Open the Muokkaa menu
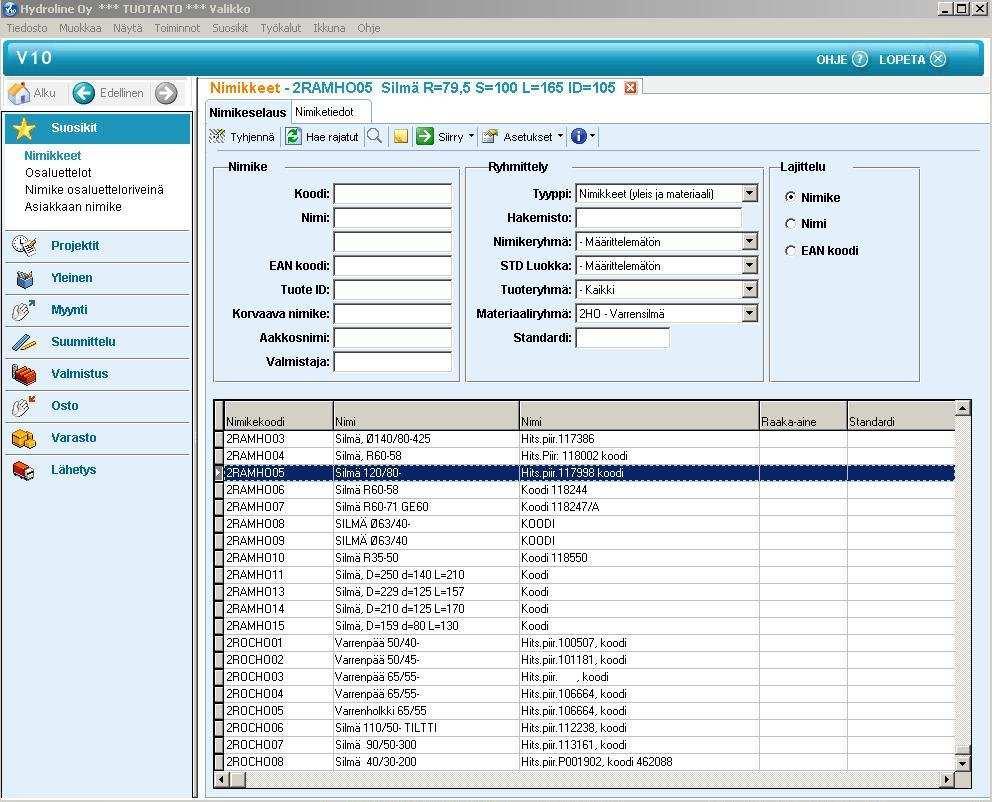992x802 pixels. 80,28
